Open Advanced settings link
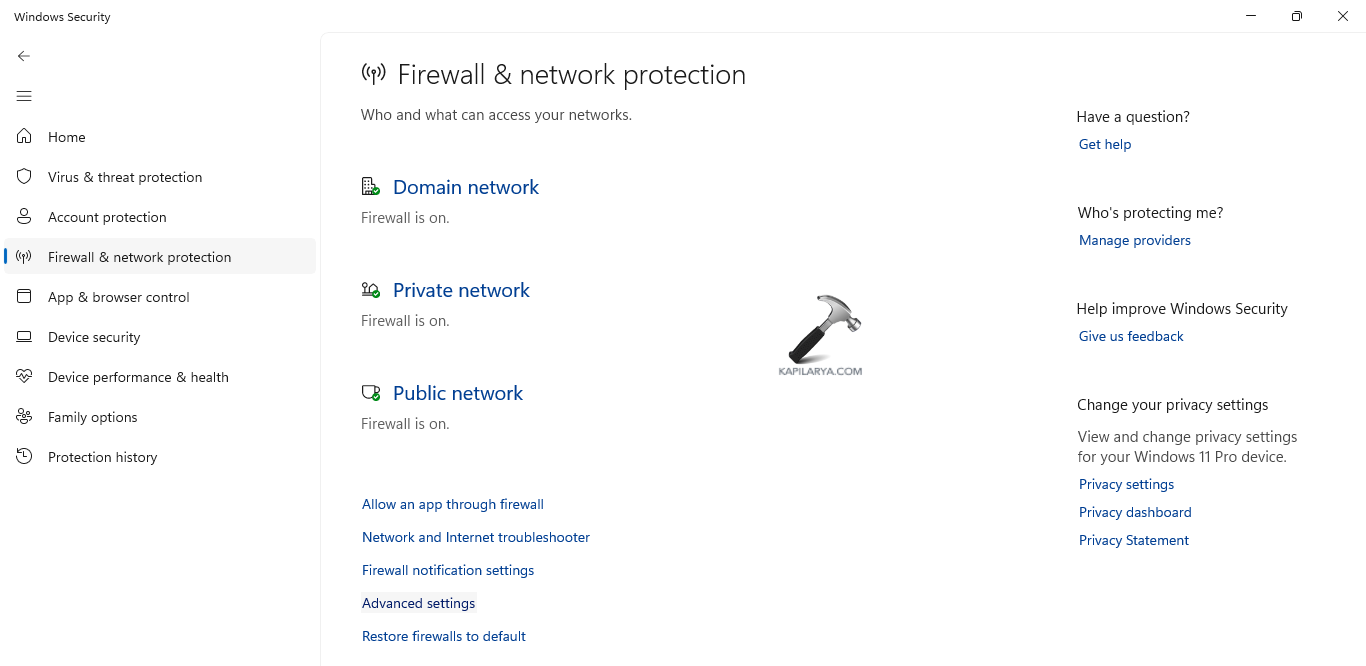 (419, 603)
